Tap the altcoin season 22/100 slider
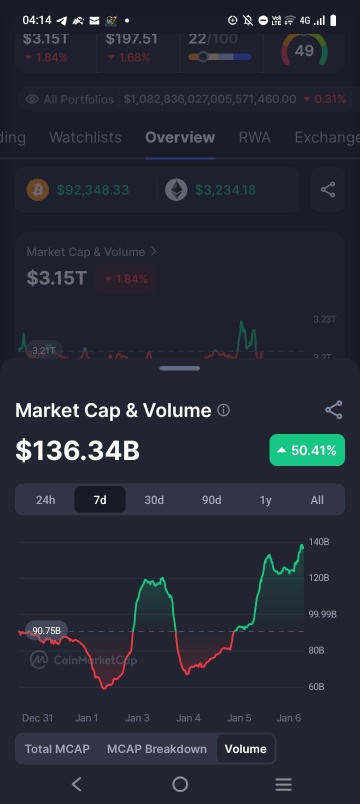The height and width of the screenshot is (804, 360). click(x=220, y=56)
